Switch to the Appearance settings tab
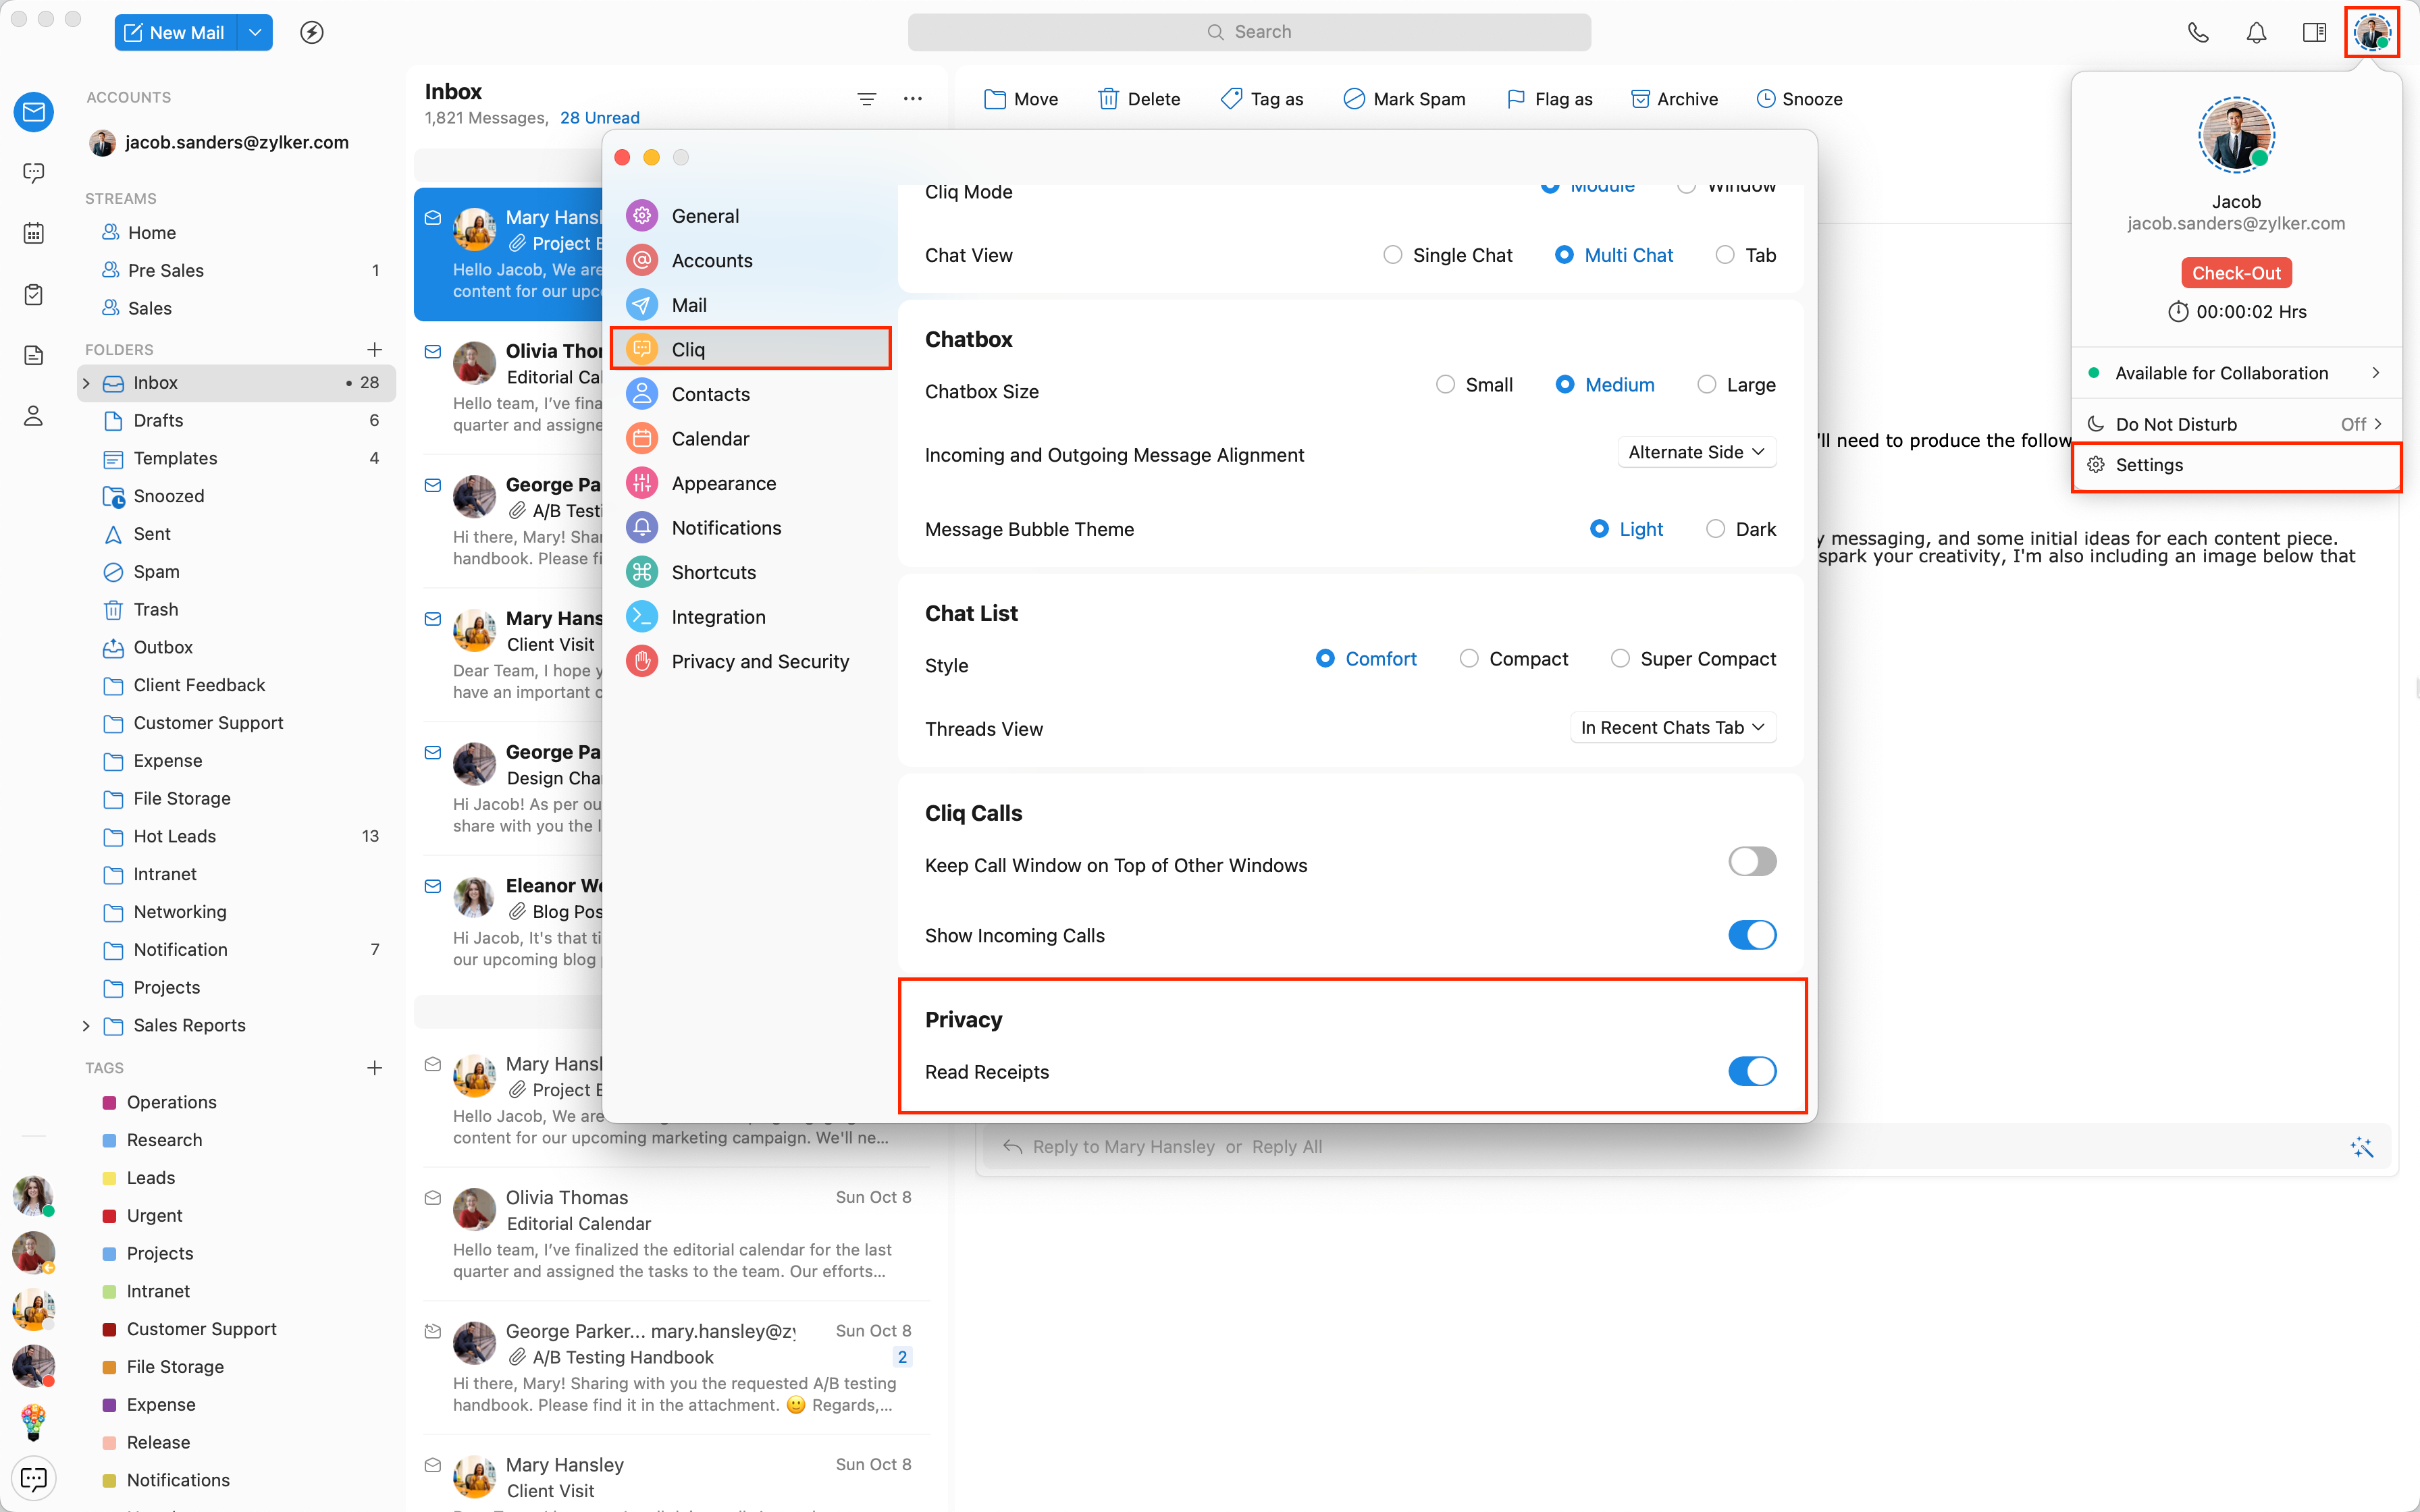This screenshot has height=1512, width=2420. 723,483
